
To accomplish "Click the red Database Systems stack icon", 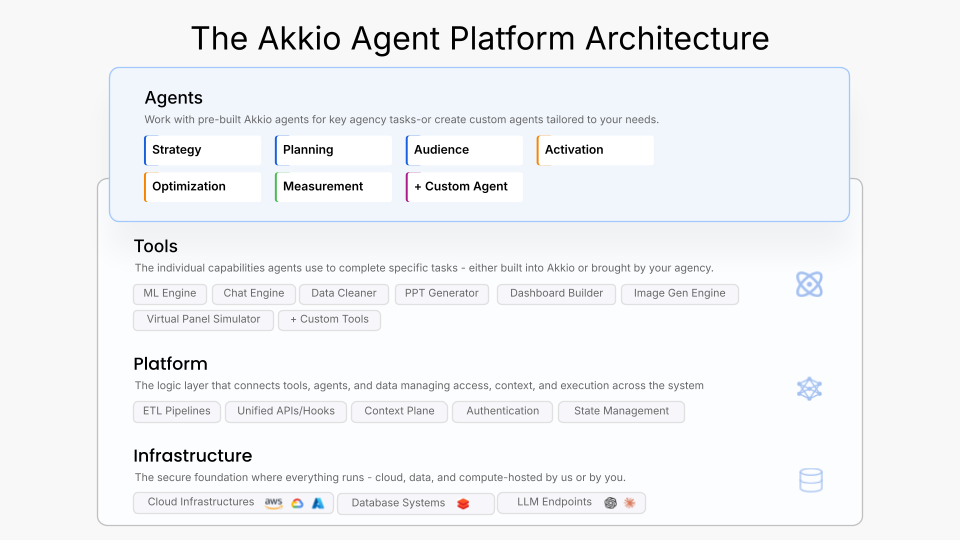I will pyautogui.click(x=463, y=504).
